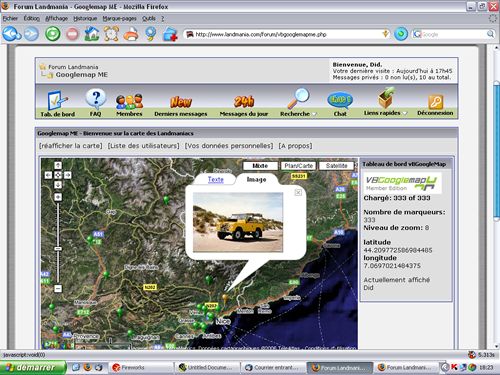Click the [A propos] link
Image resolution: width=500 pixels, height=375 pixels.
(x=295, y=146)
